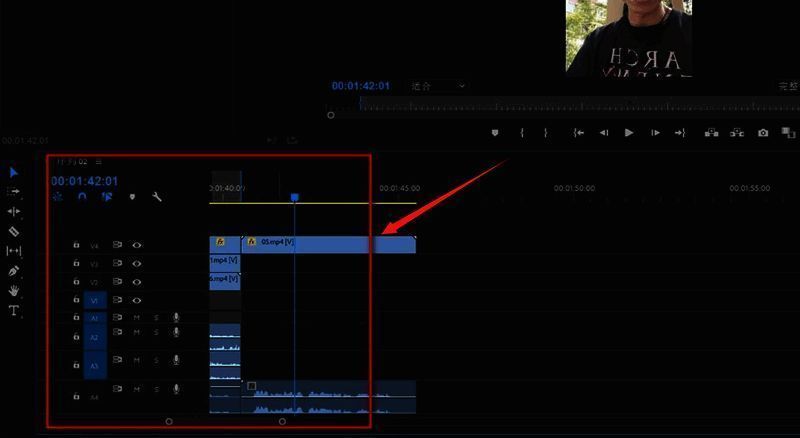Select the 6.mp4 [V] clip on V2

pyautogui.click(x=224, y=281)
